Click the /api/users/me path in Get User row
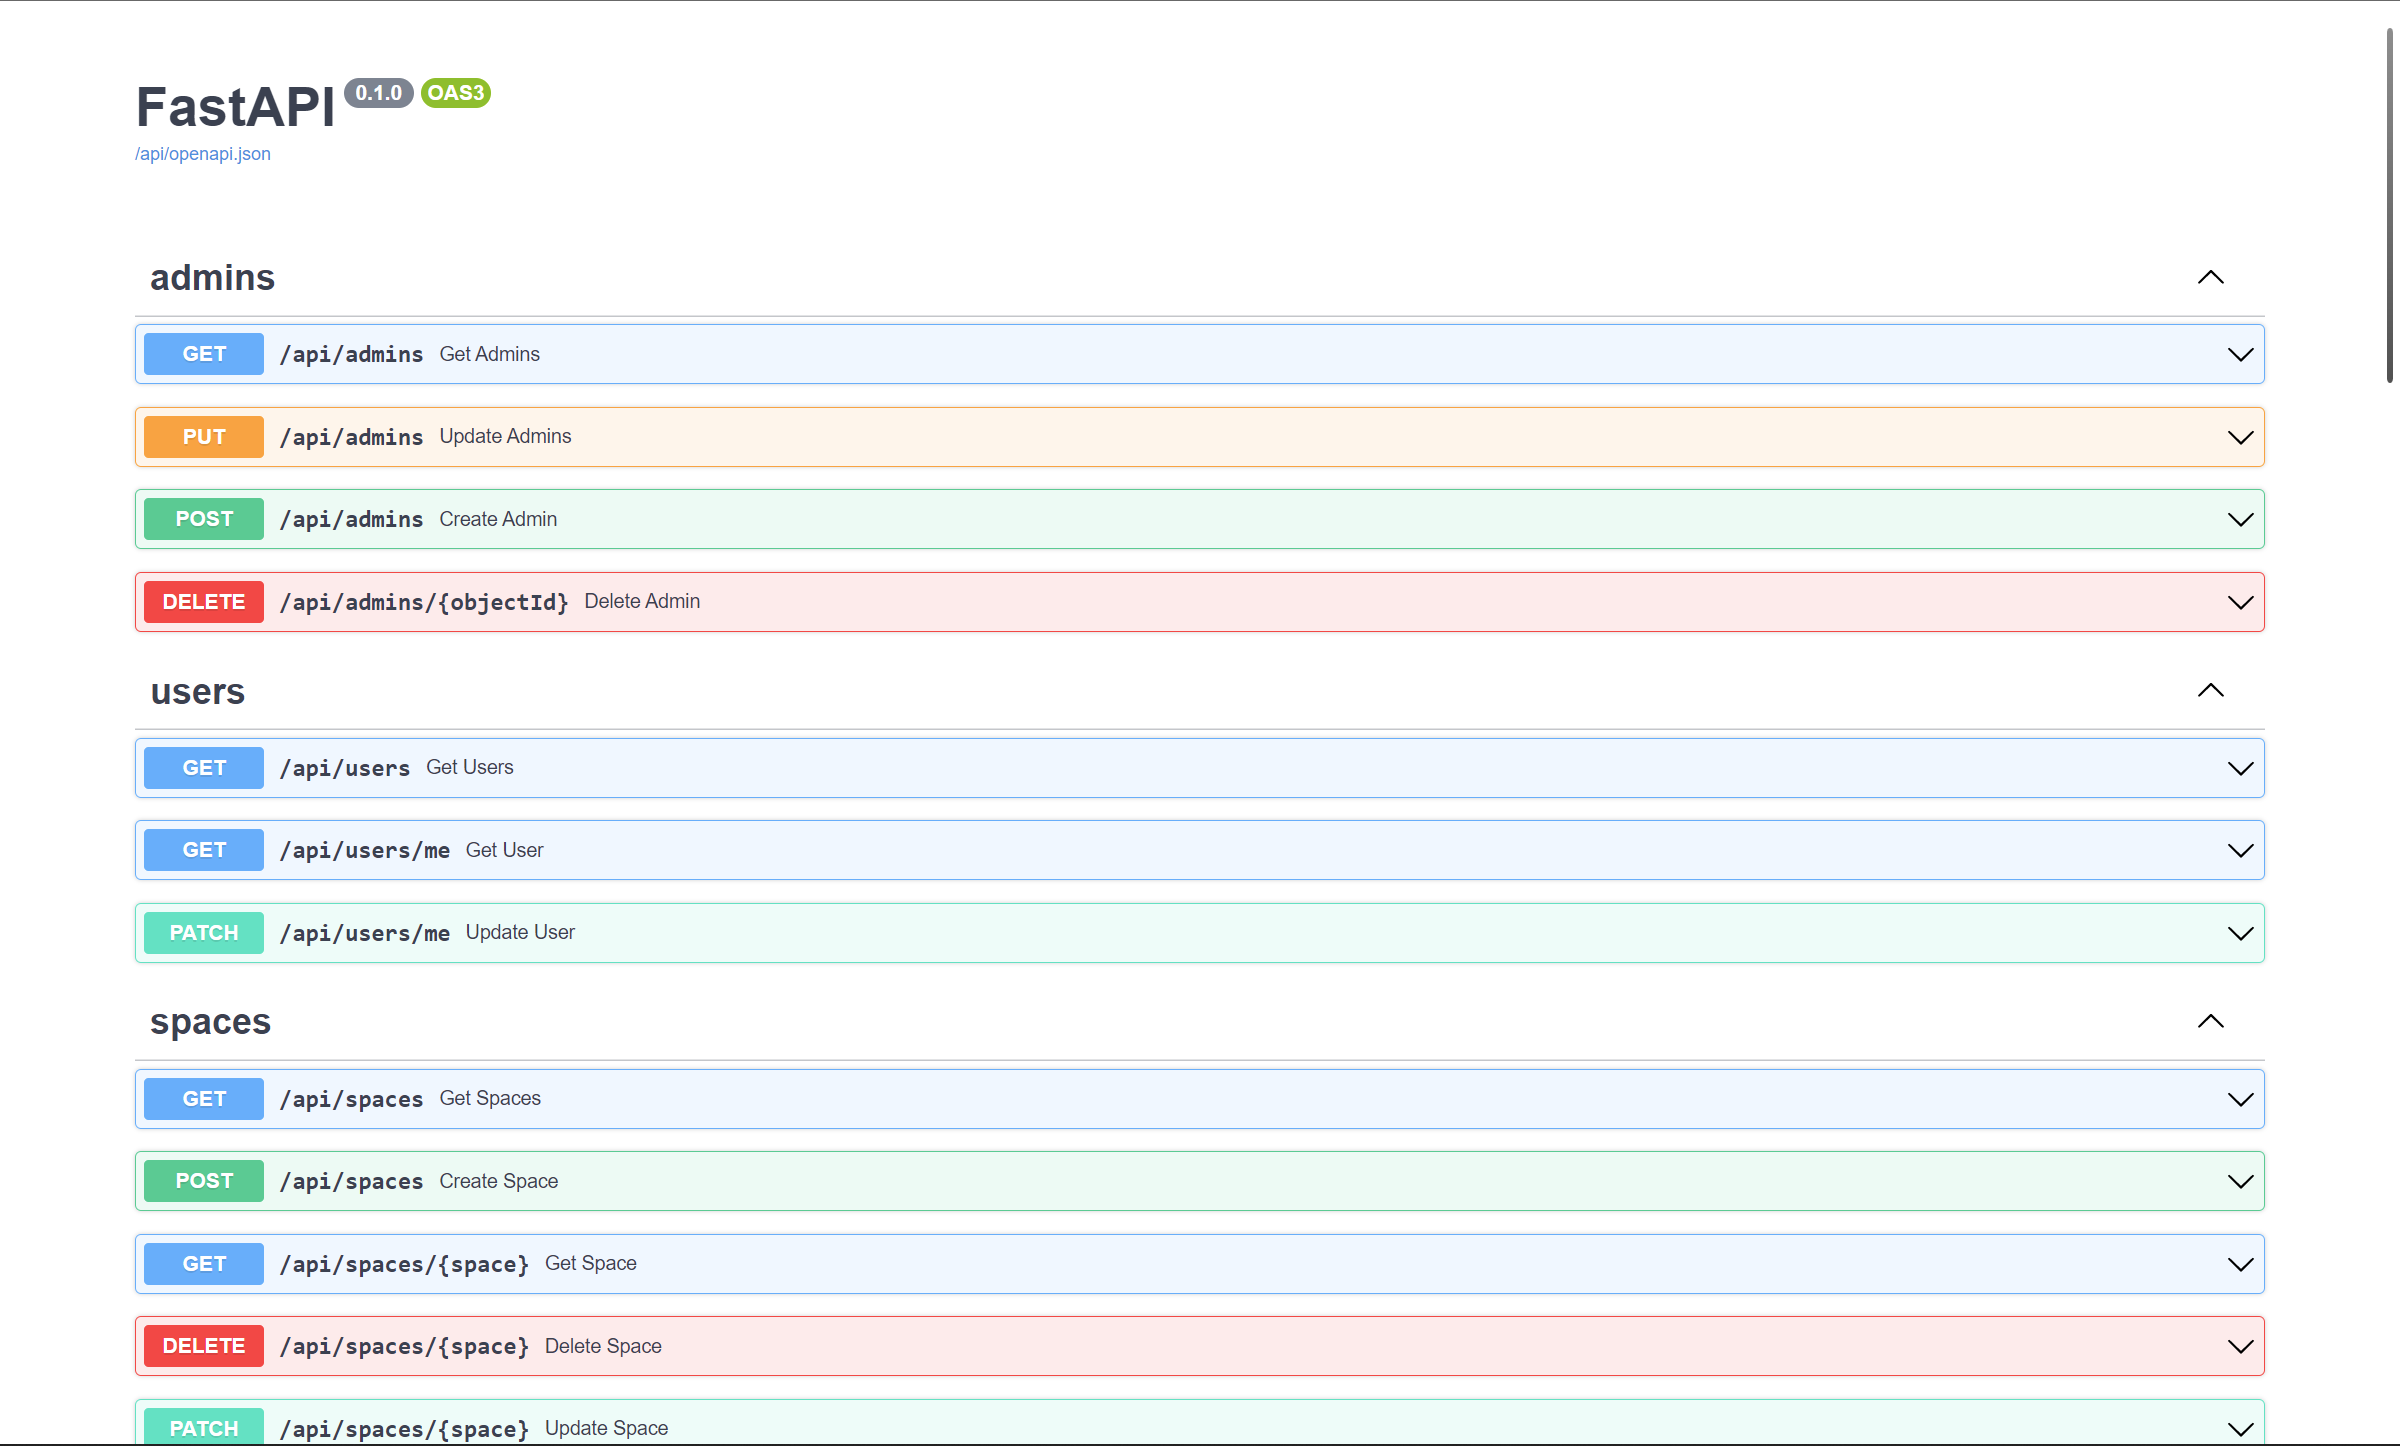 (x=365, y=851)
